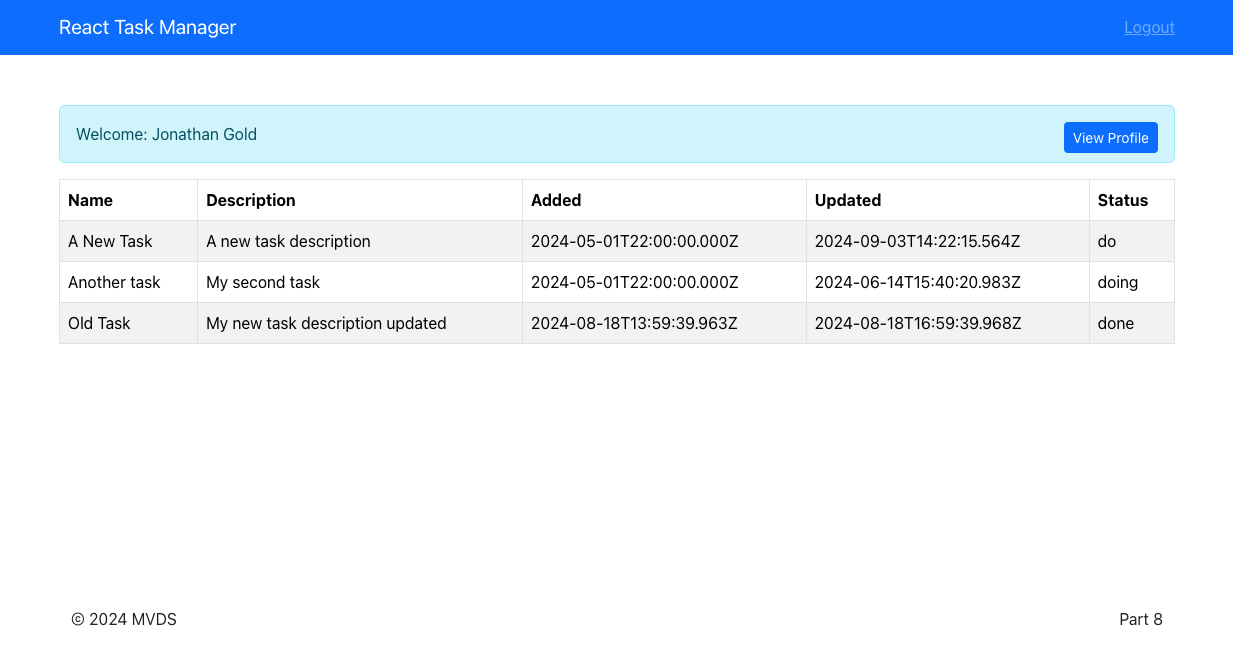Click 'A new task description' cell
The height and width of the screenshot is (653, 1233).
coord(360,241)
